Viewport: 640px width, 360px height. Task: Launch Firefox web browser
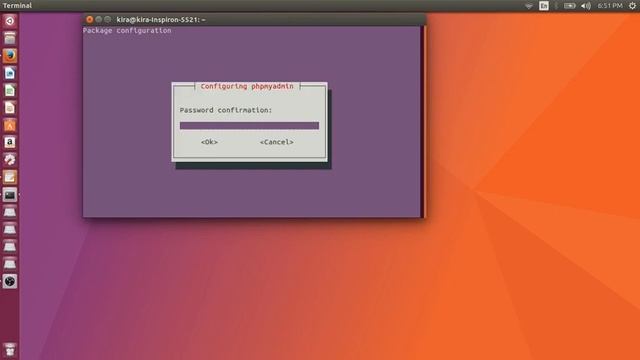(x=10, y=56)
